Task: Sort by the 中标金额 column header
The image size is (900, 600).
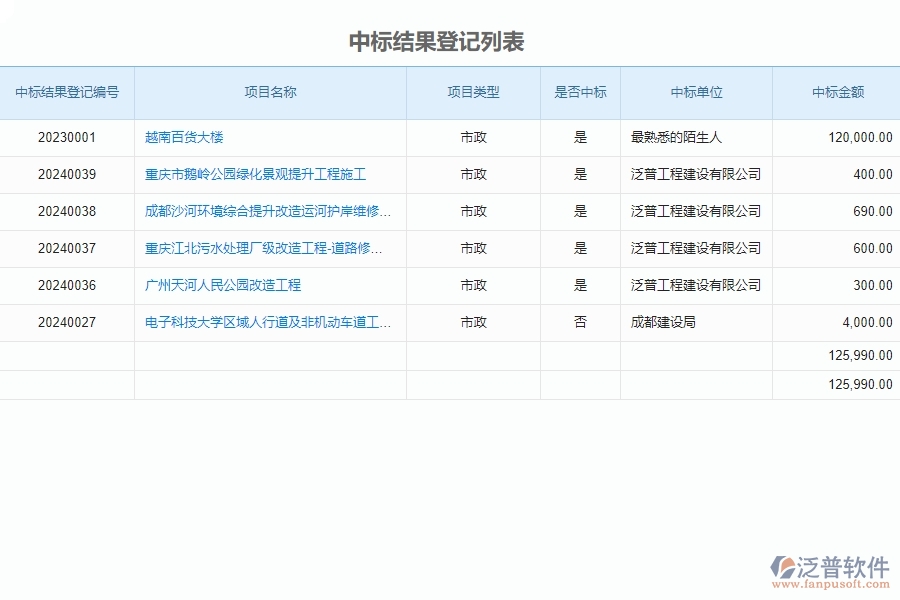Action: (x=836, y=92)
